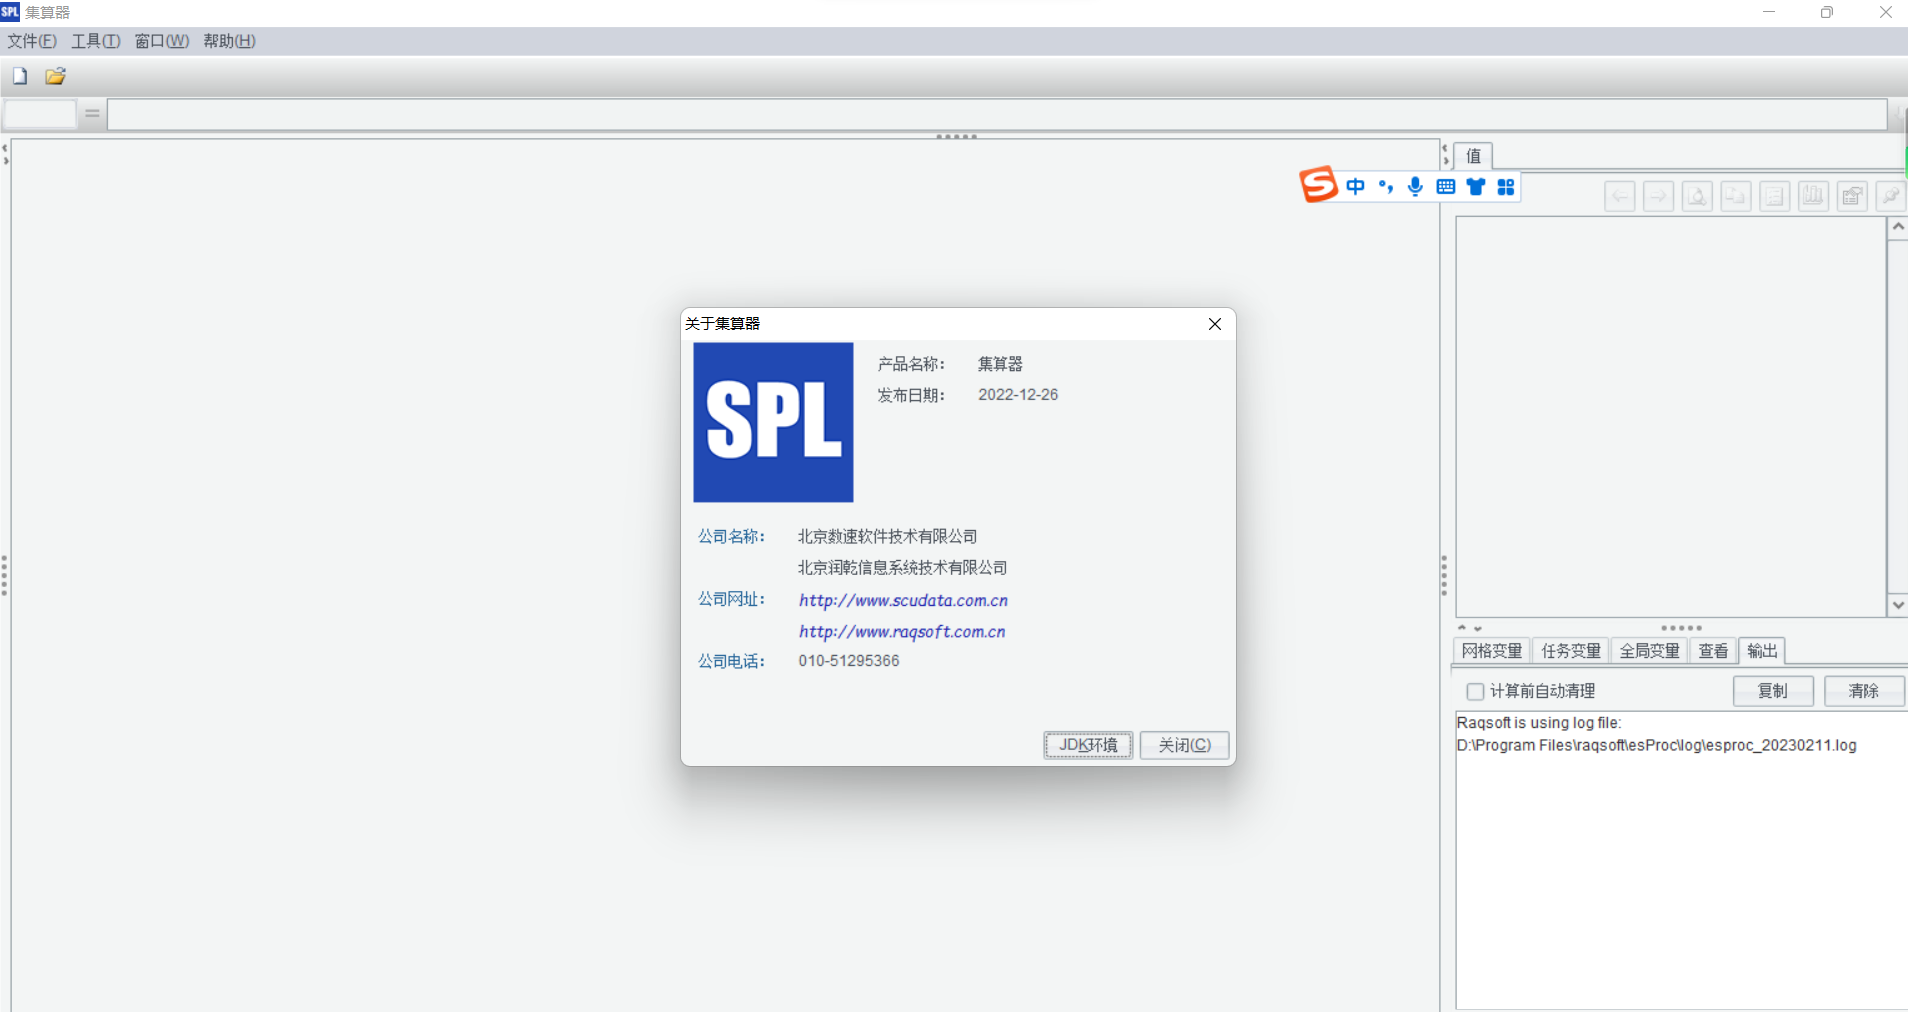
Task: Collapse panel using up arrow above variable tabs
Action: click(x=1462, y=628)
